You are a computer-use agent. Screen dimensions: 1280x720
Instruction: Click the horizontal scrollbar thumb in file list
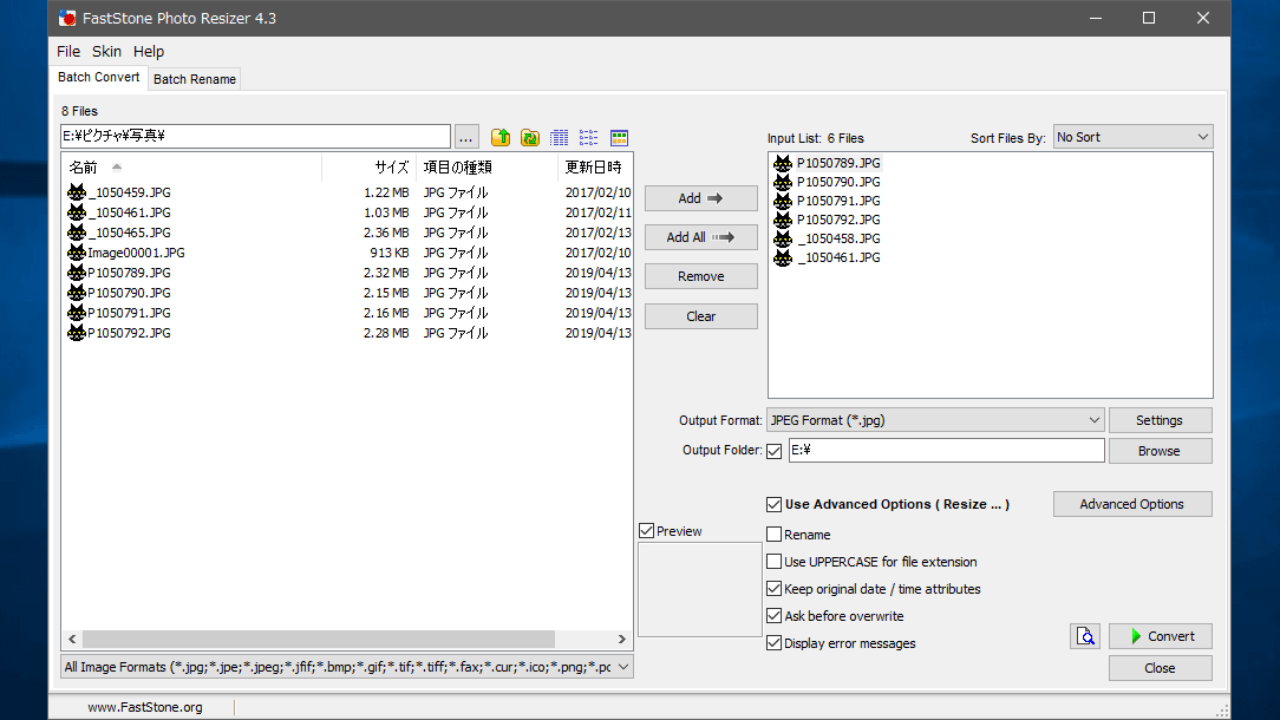(x=319, y=639)
